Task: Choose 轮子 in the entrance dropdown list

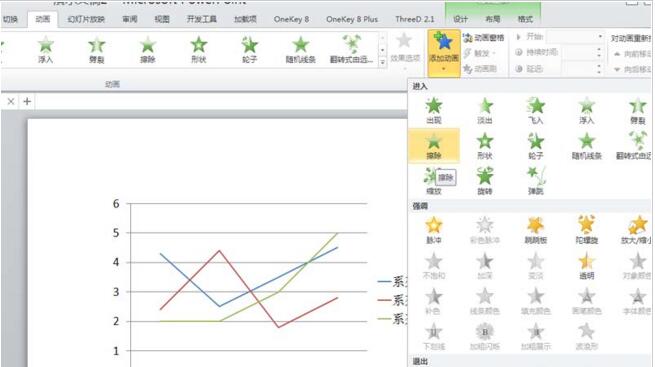Action: 536,146
